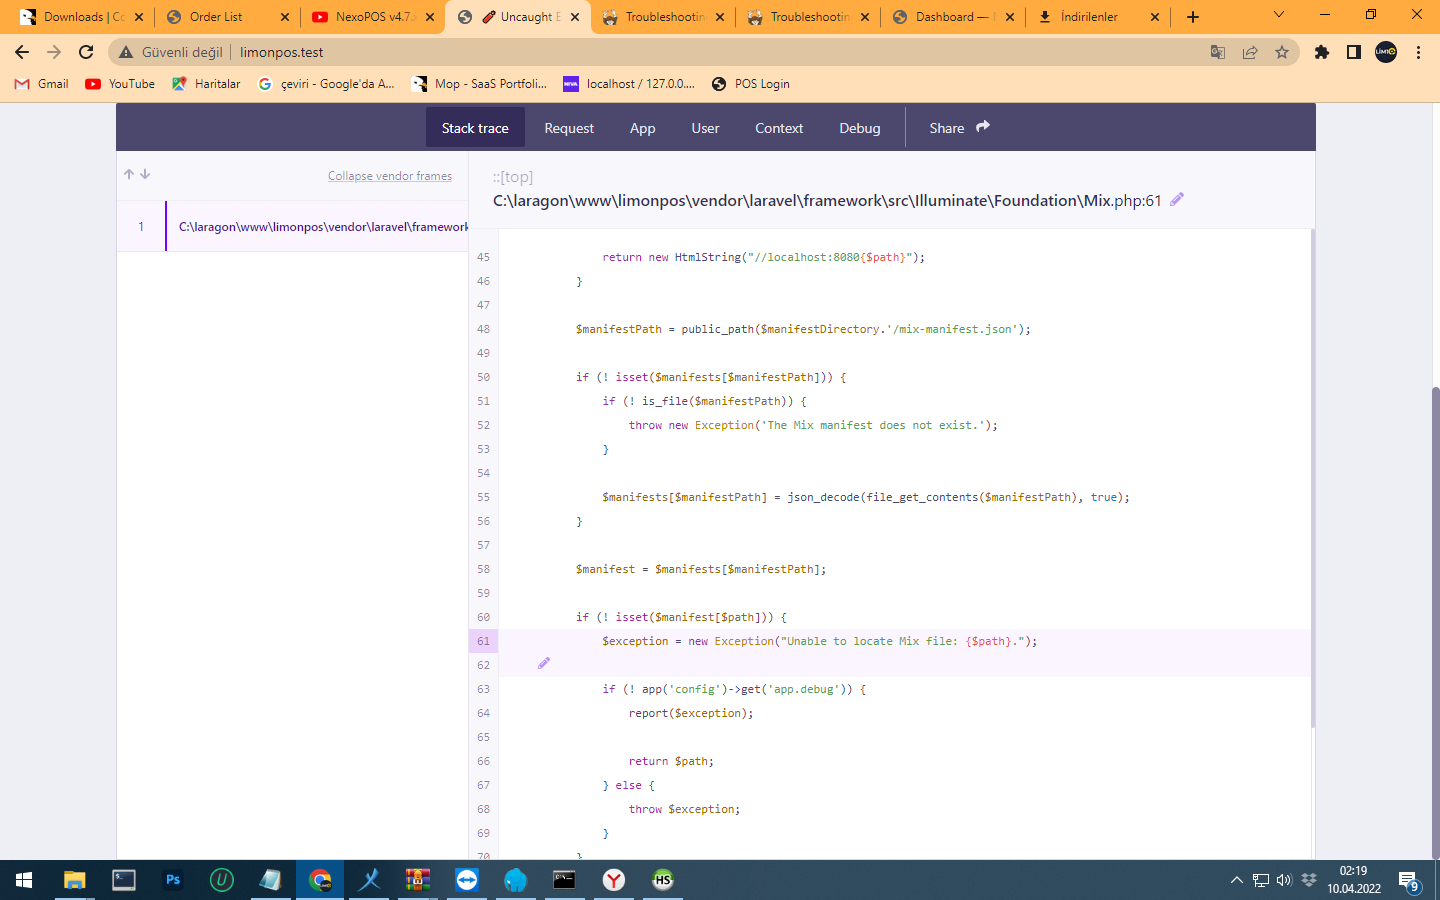The height and width of the screenshot is (900, 1440).
Task: Click the Collapse vendor frames link
Action: (390, 175)
